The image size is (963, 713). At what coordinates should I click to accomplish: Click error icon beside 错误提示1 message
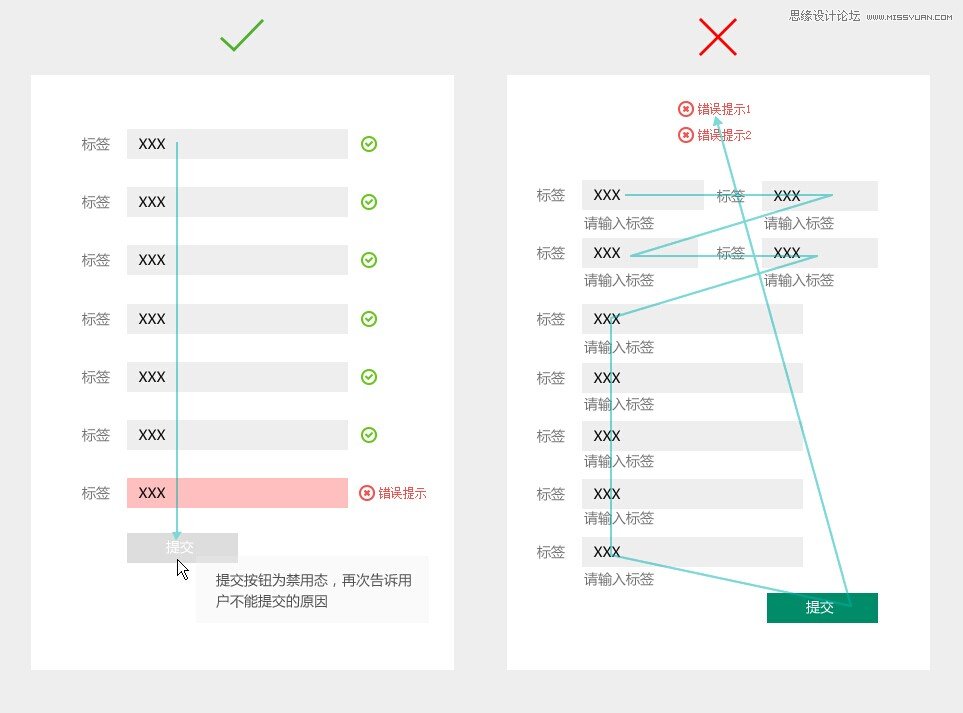(x=685, y=109)
